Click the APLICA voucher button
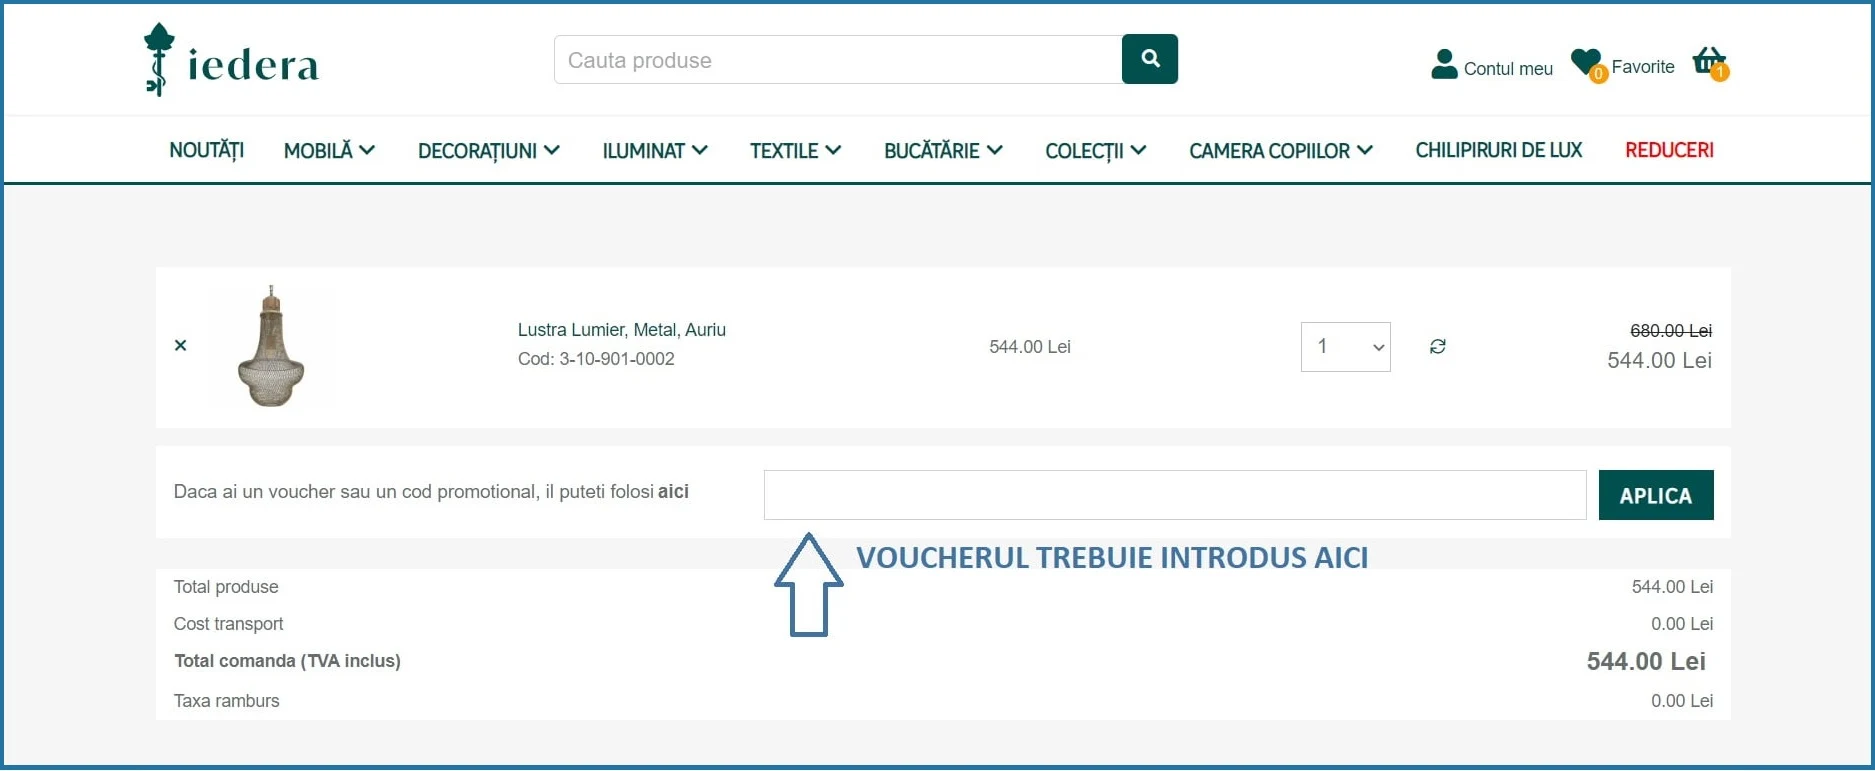The width and height of the screenshot is (1875, 771). coord(1656,495)
